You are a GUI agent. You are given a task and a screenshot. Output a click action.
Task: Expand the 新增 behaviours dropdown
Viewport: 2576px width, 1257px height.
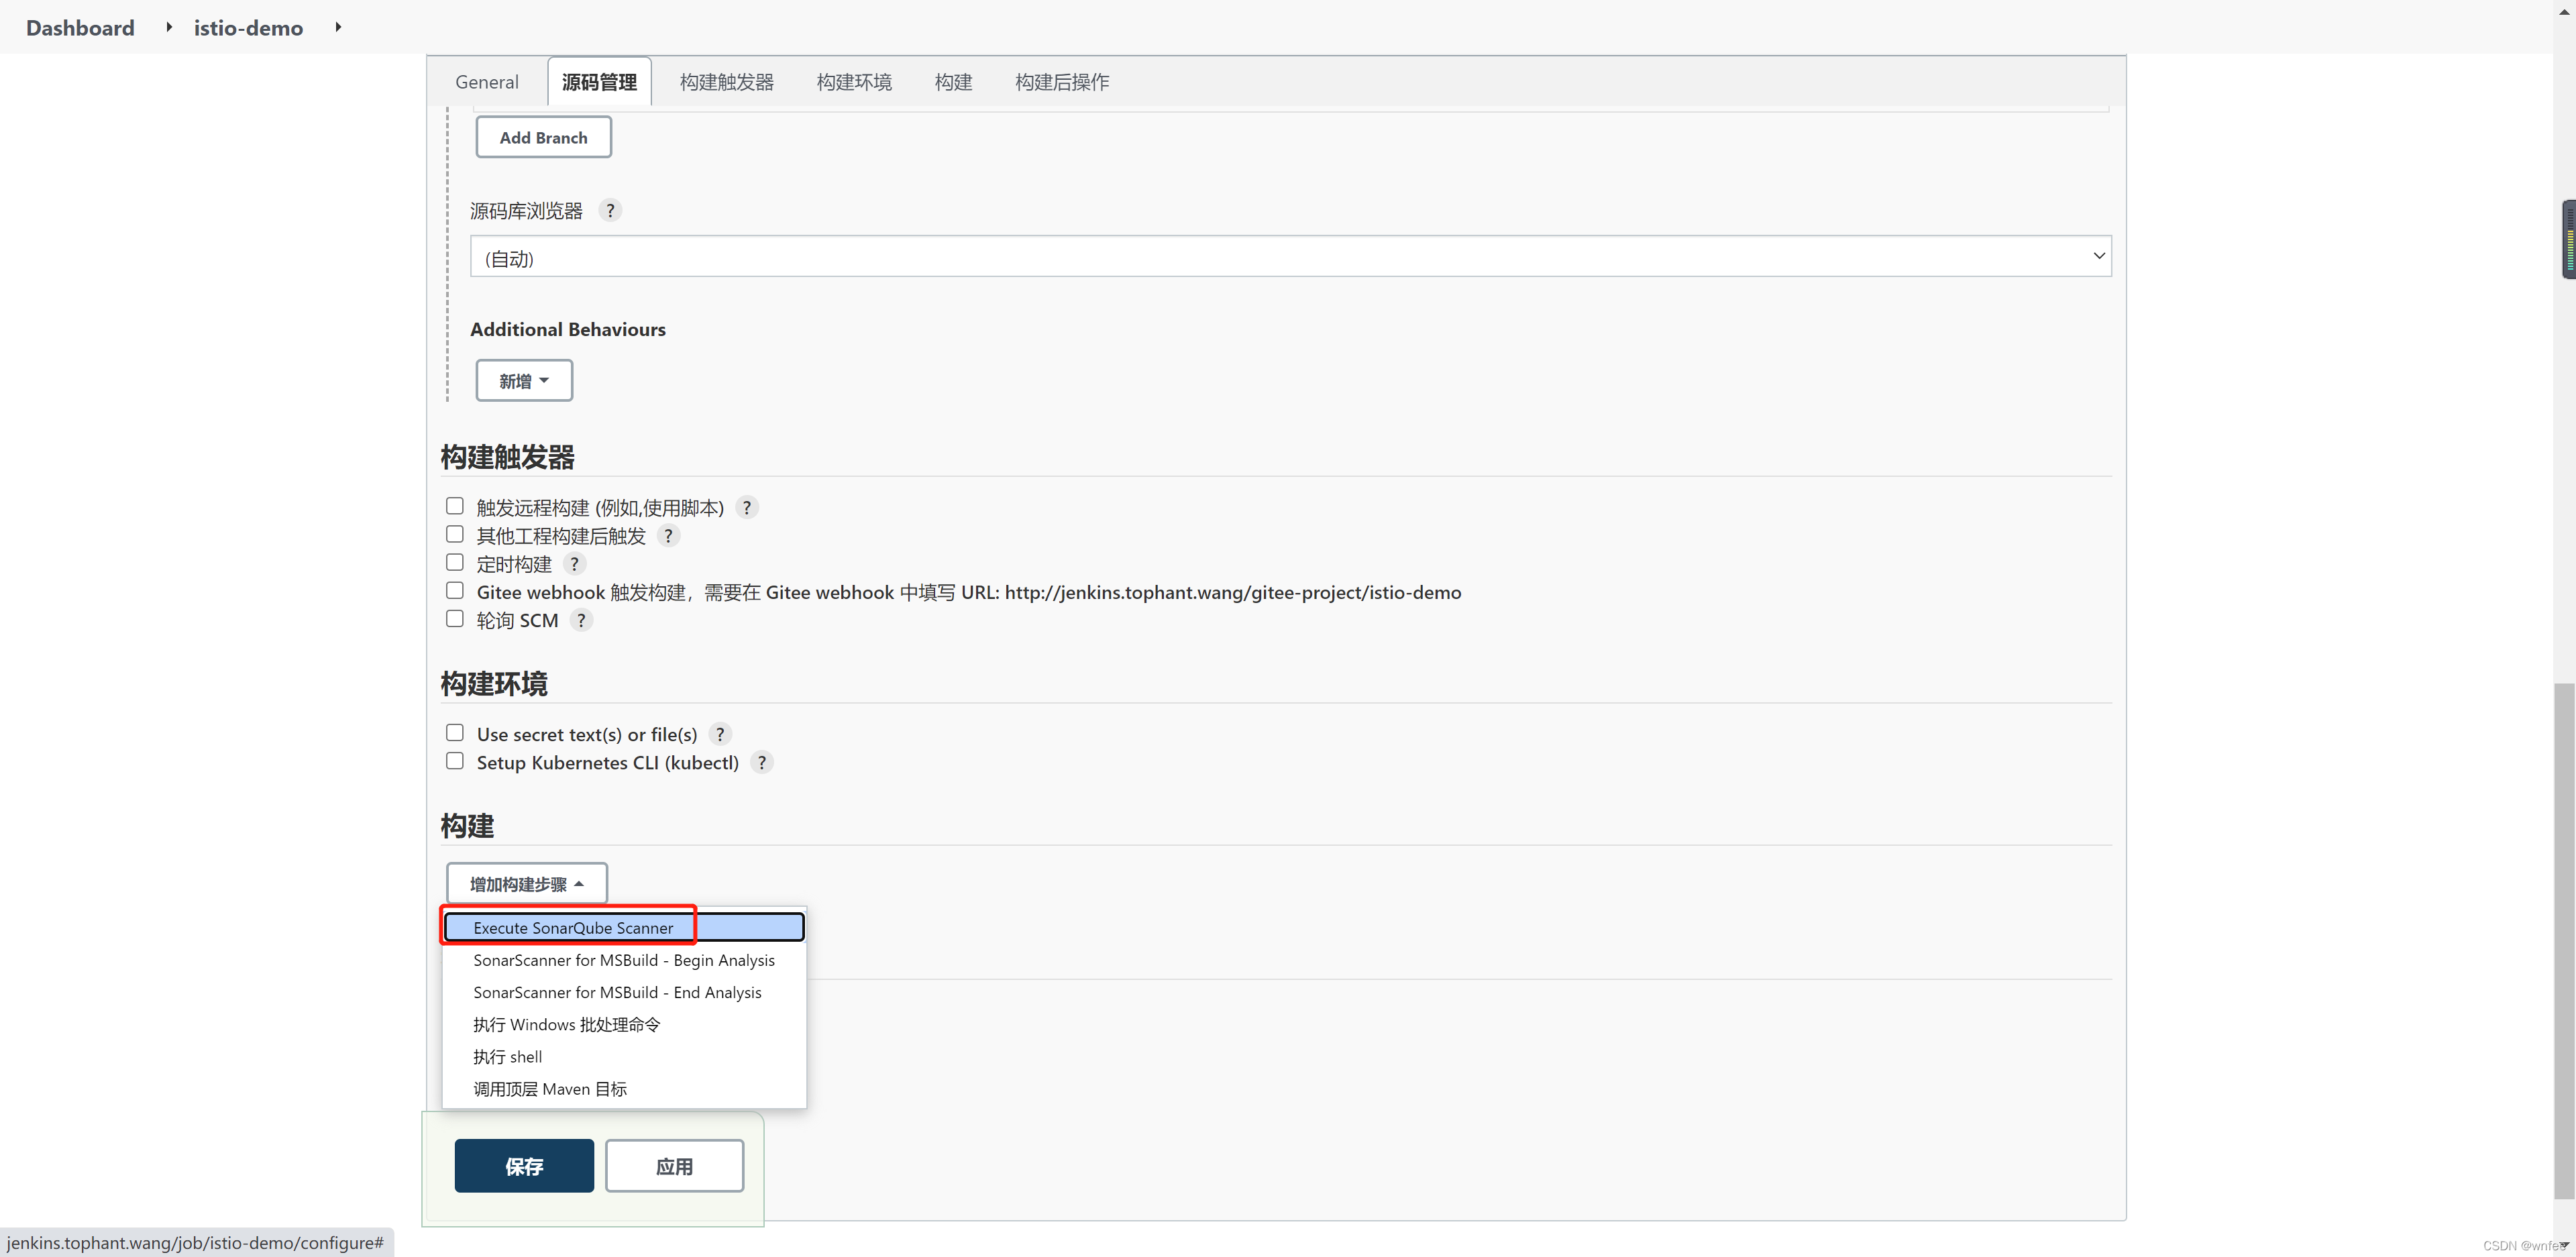coord(524,381)
